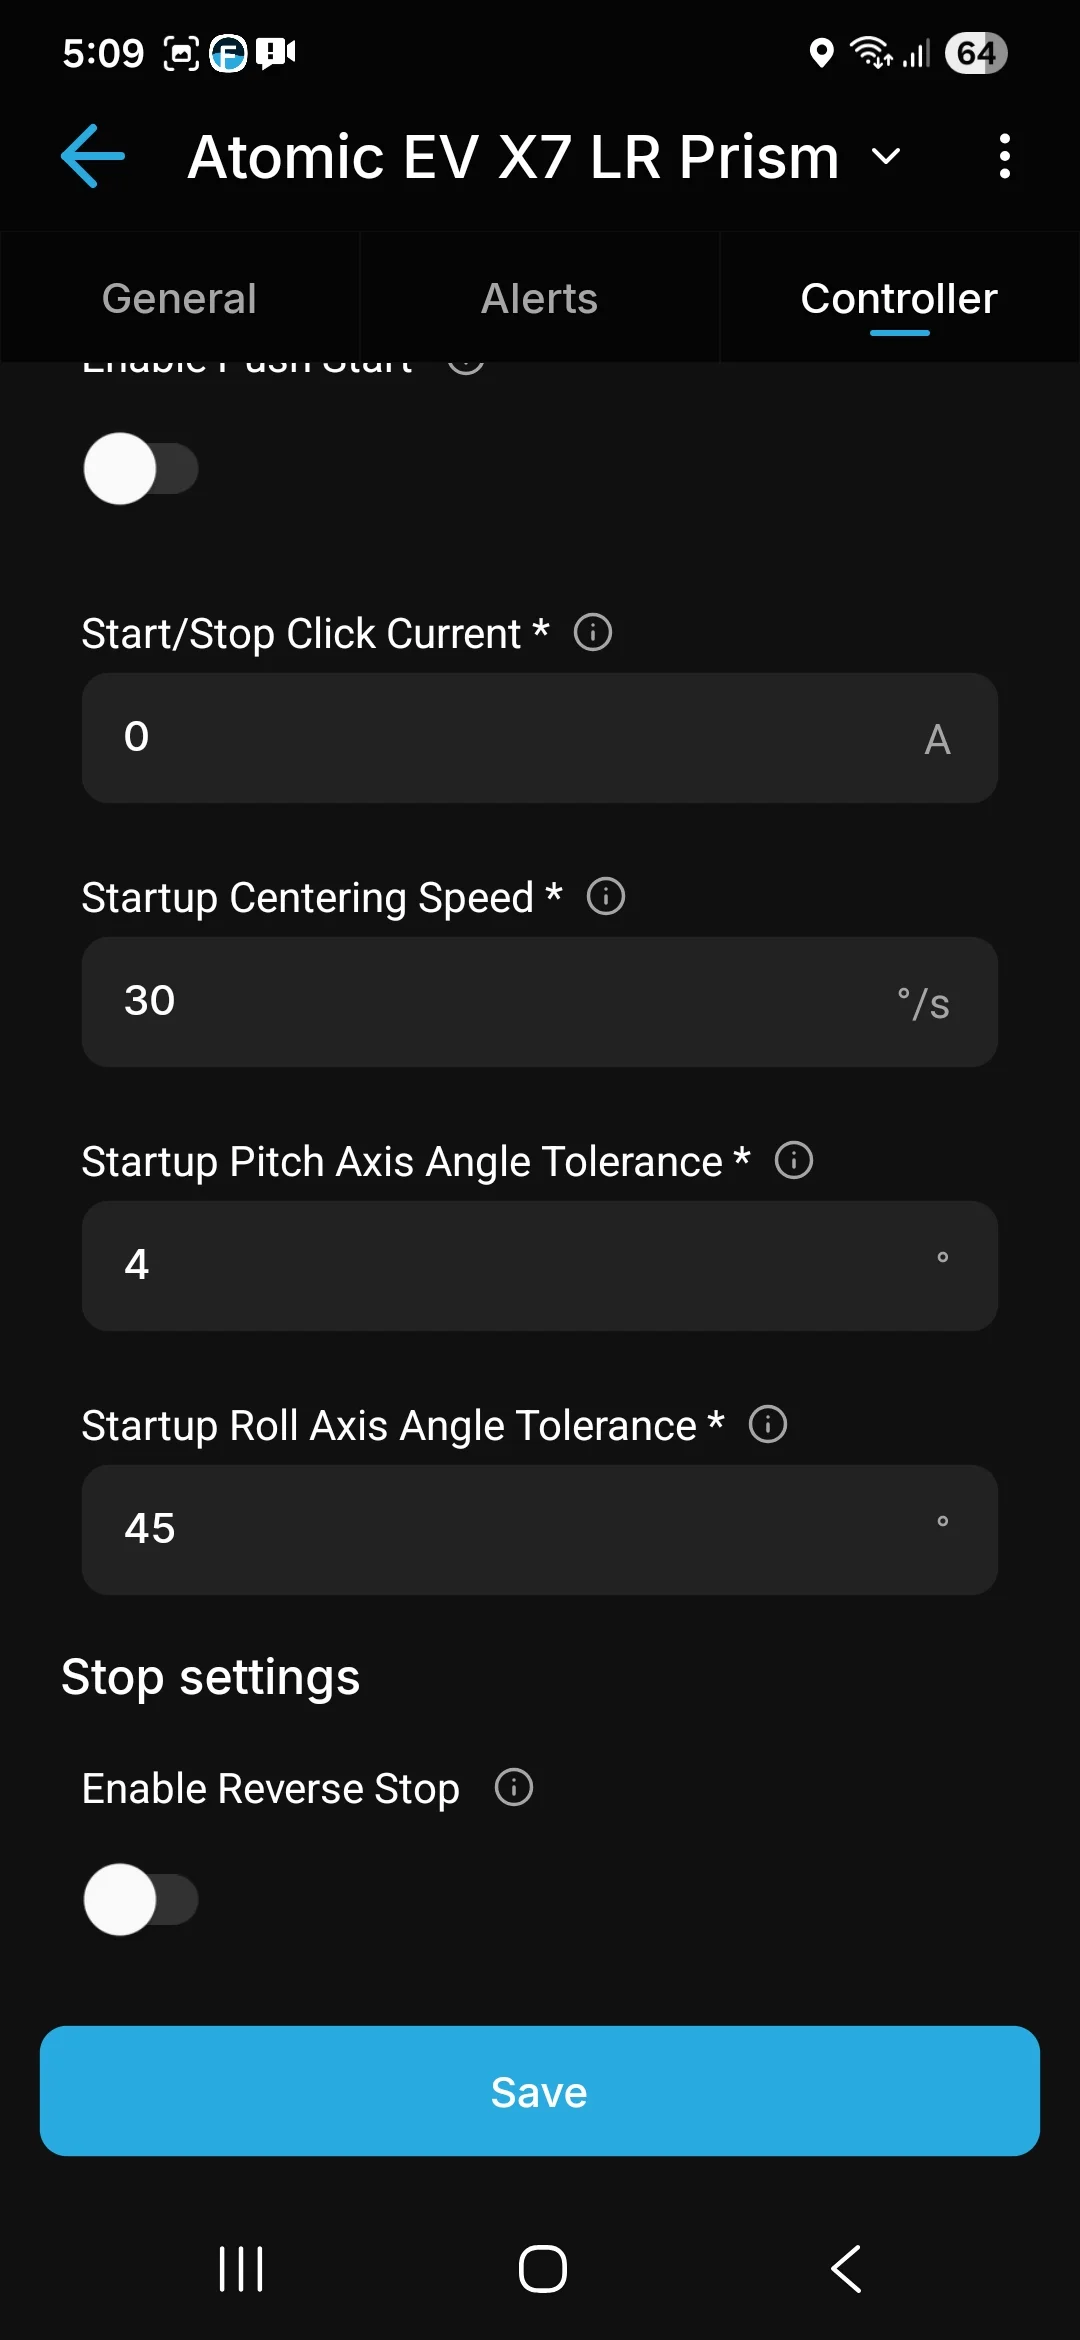Enable the Reverse Stop switch
1080x2340 pixels.
tap(141, 1899)
